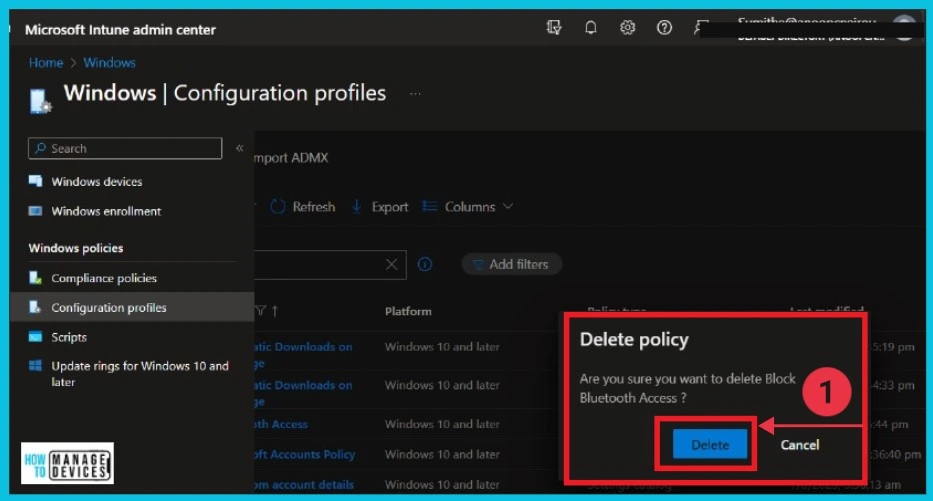Viewport: 933px width, 501px height.
Task: Open the Accounts Policy profile link
Action: click(305, 454)
